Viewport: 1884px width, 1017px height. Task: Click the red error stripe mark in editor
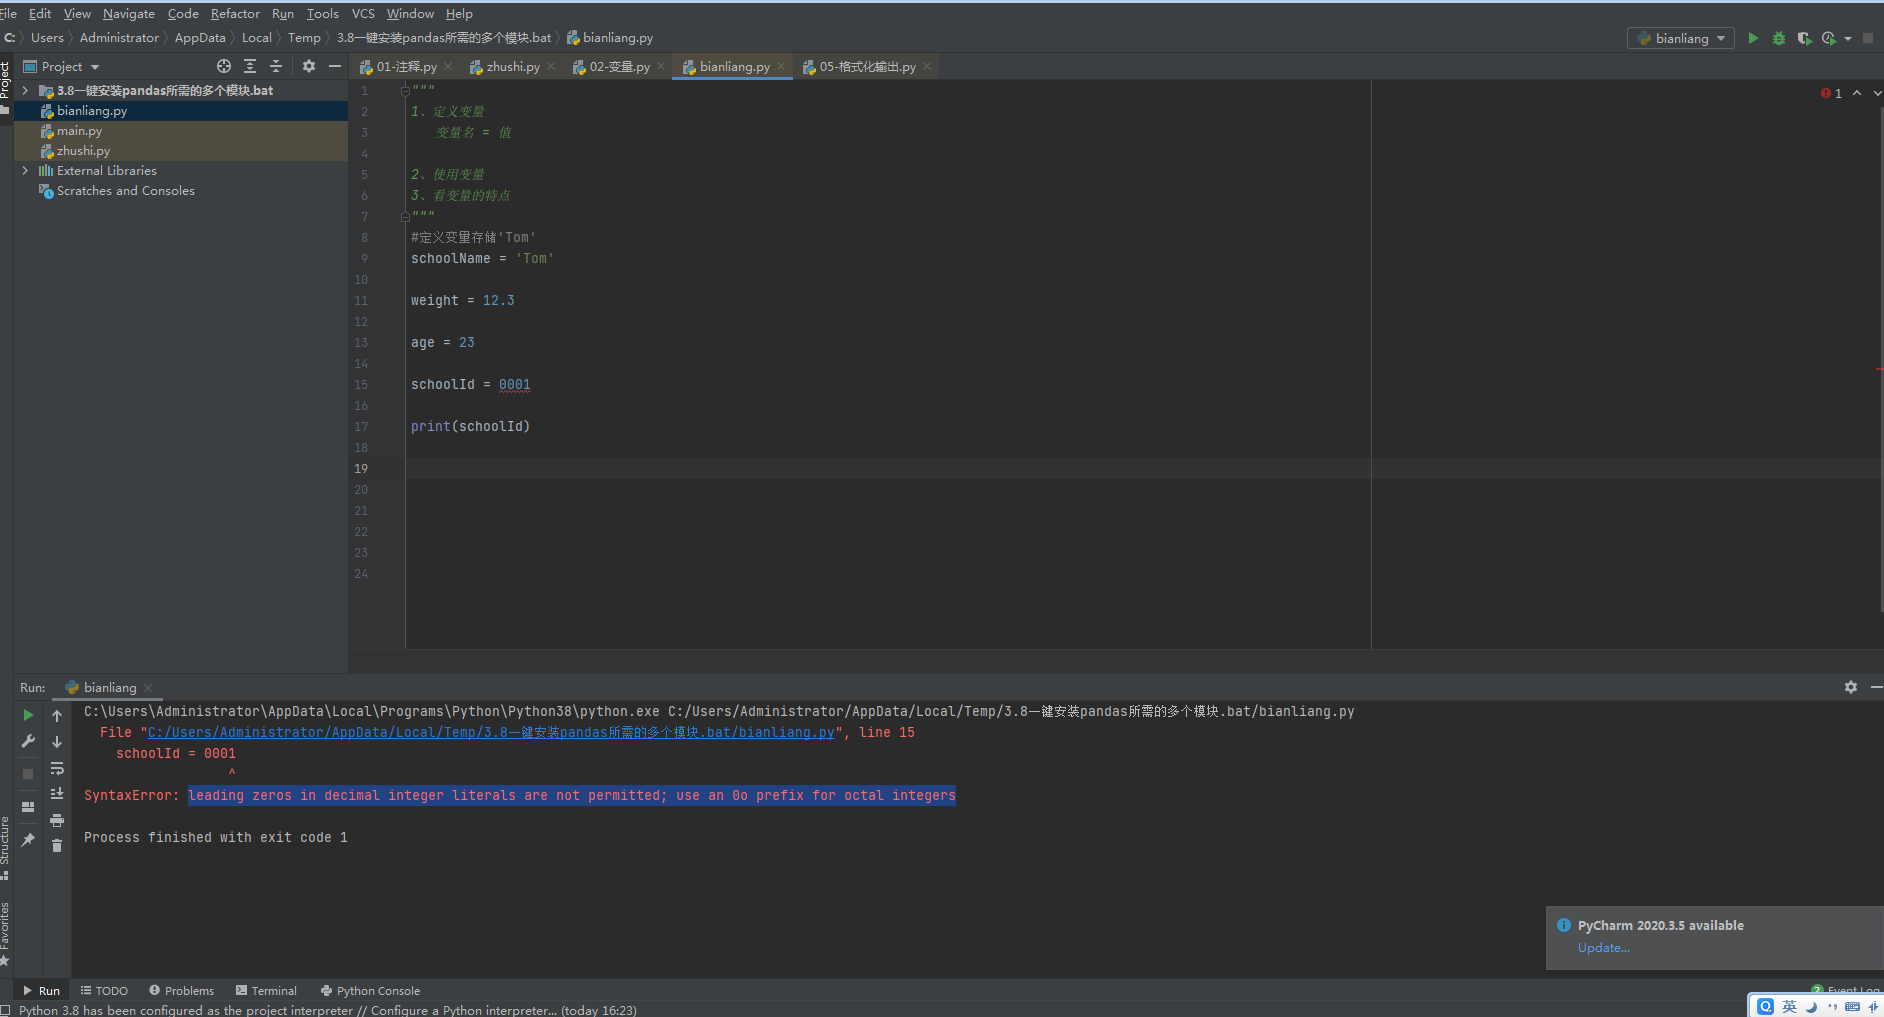click(1879, 369)
